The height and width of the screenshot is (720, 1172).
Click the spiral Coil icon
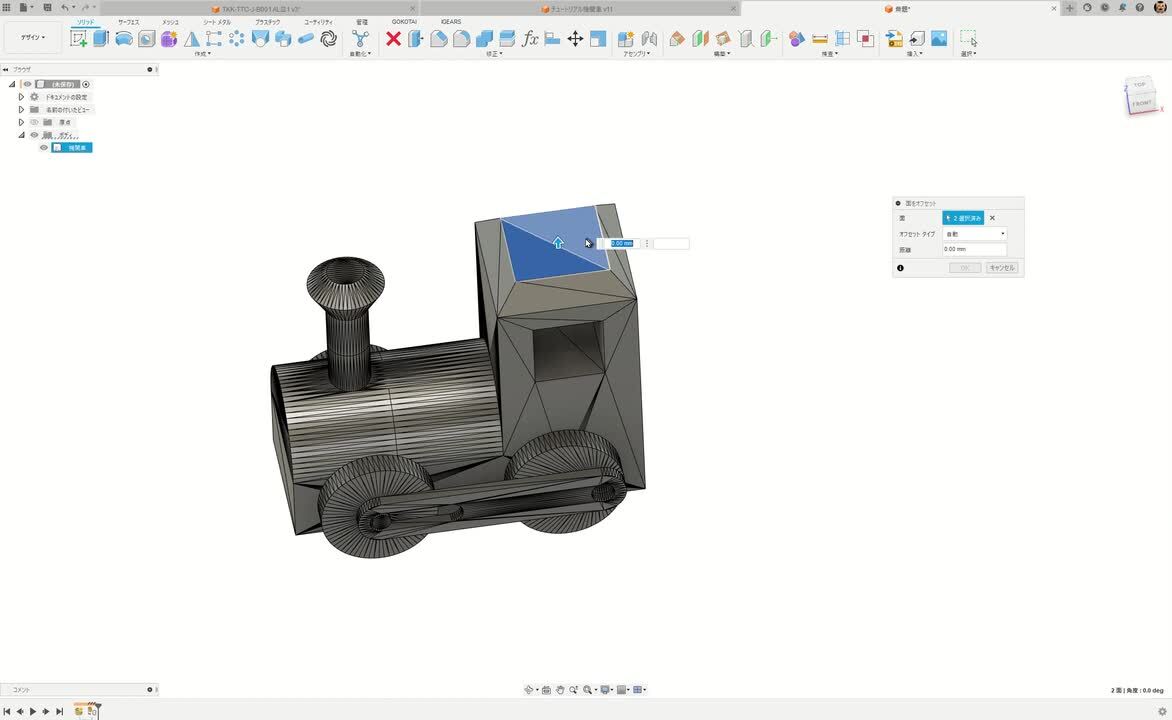(x=328, y=39)
